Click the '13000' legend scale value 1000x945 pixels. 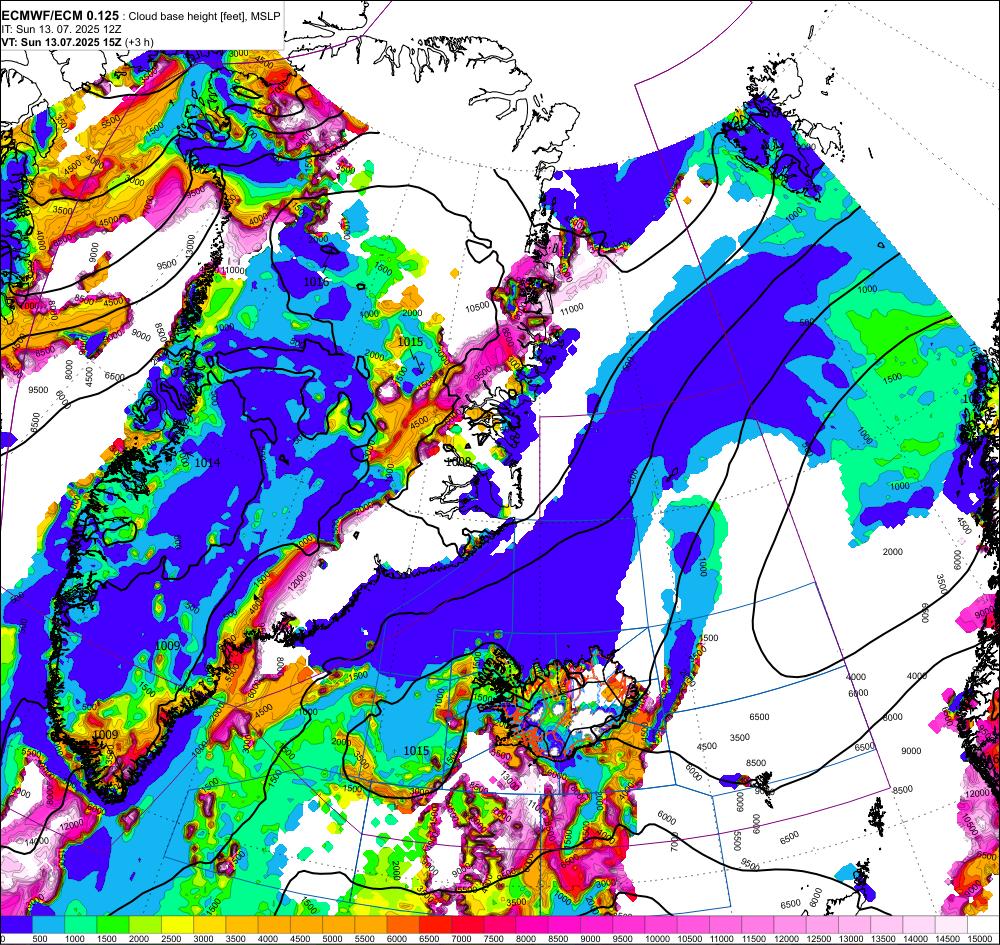(850, 939)
